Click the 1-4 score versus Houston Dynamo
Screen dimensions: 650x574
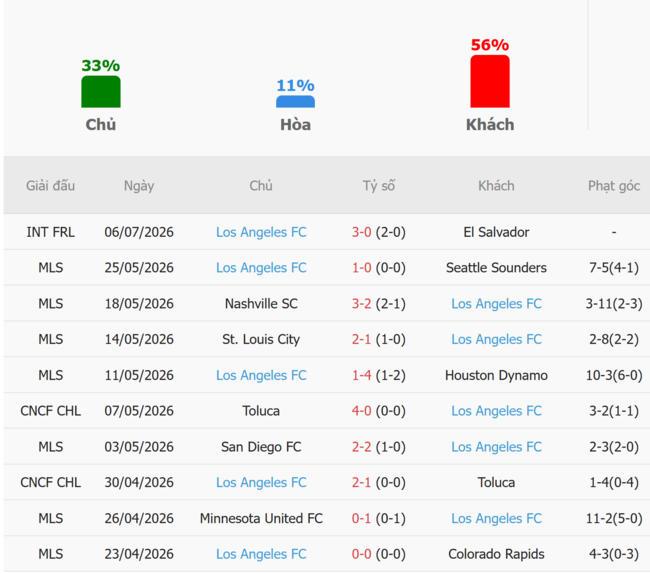coord(361,375)
